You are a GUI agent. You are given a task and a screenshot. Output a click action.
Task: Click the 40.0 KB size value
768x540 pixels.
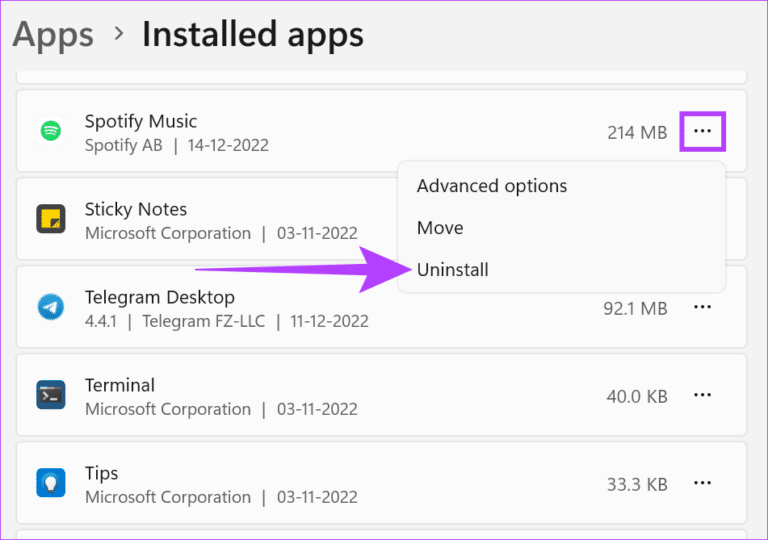tap(637, 396)
